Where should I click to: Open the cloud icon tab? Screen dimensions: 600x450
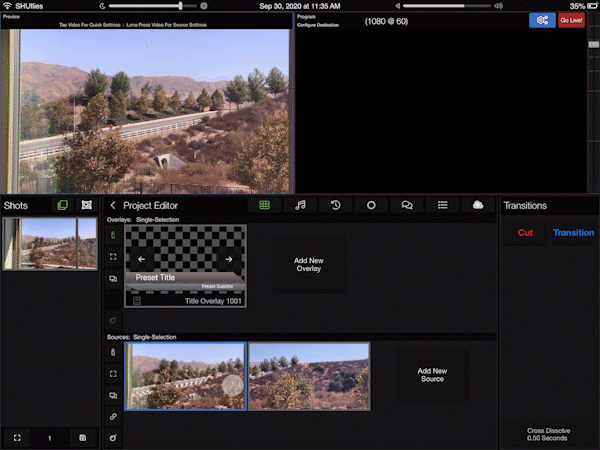pyautogui.click(x=478, y=205)
